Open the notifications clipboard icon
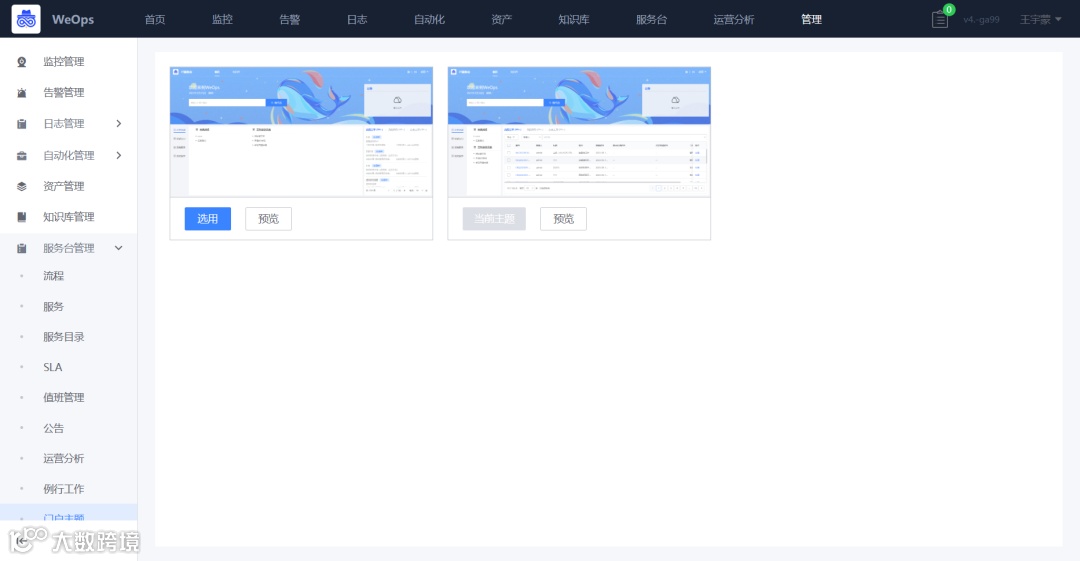 tap(939, 19)
